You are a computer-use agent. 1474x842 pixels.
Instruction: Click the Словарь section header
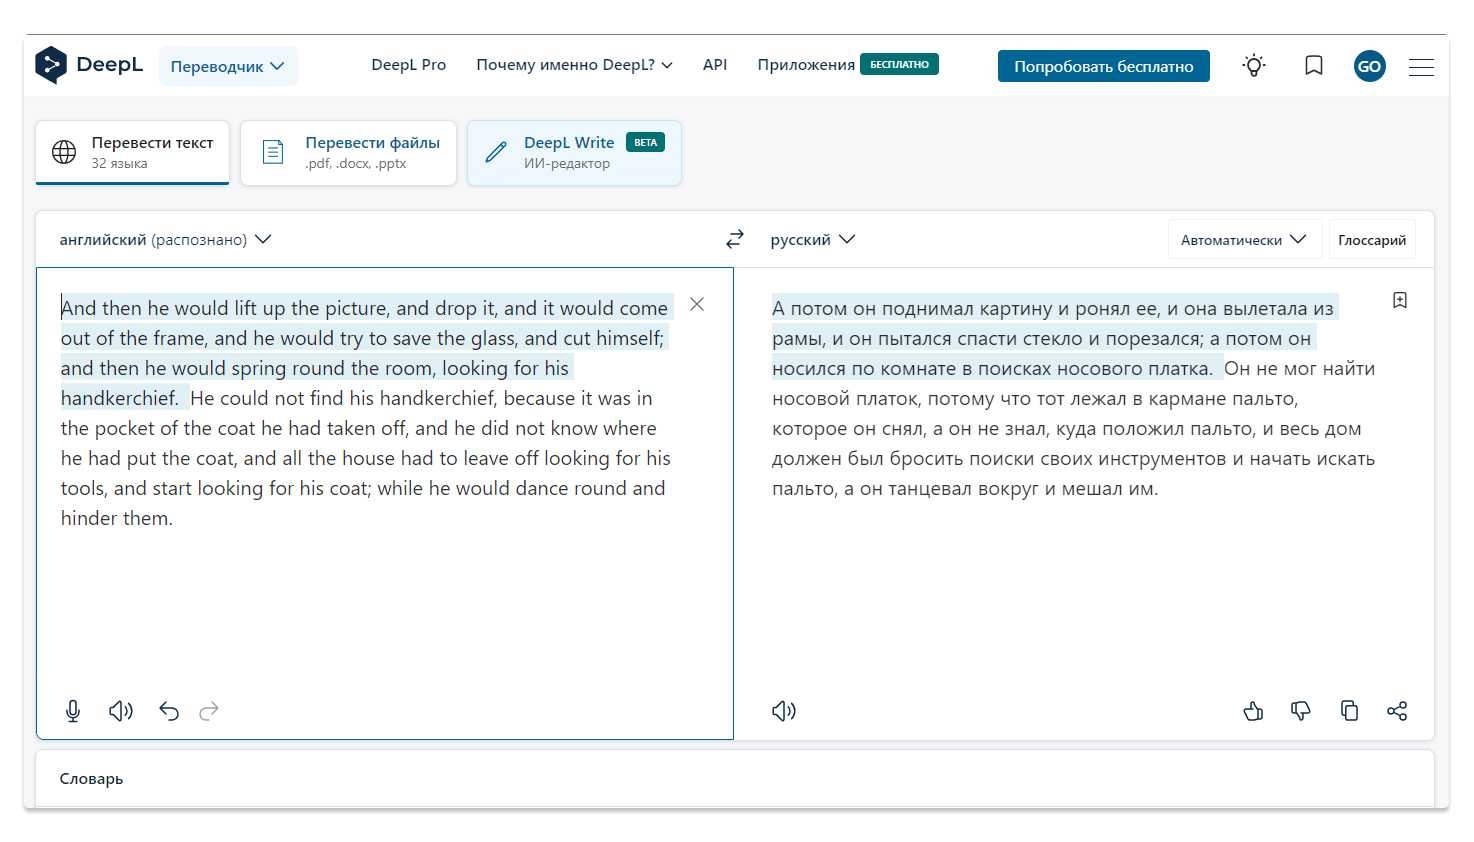[x=92, y=779]
